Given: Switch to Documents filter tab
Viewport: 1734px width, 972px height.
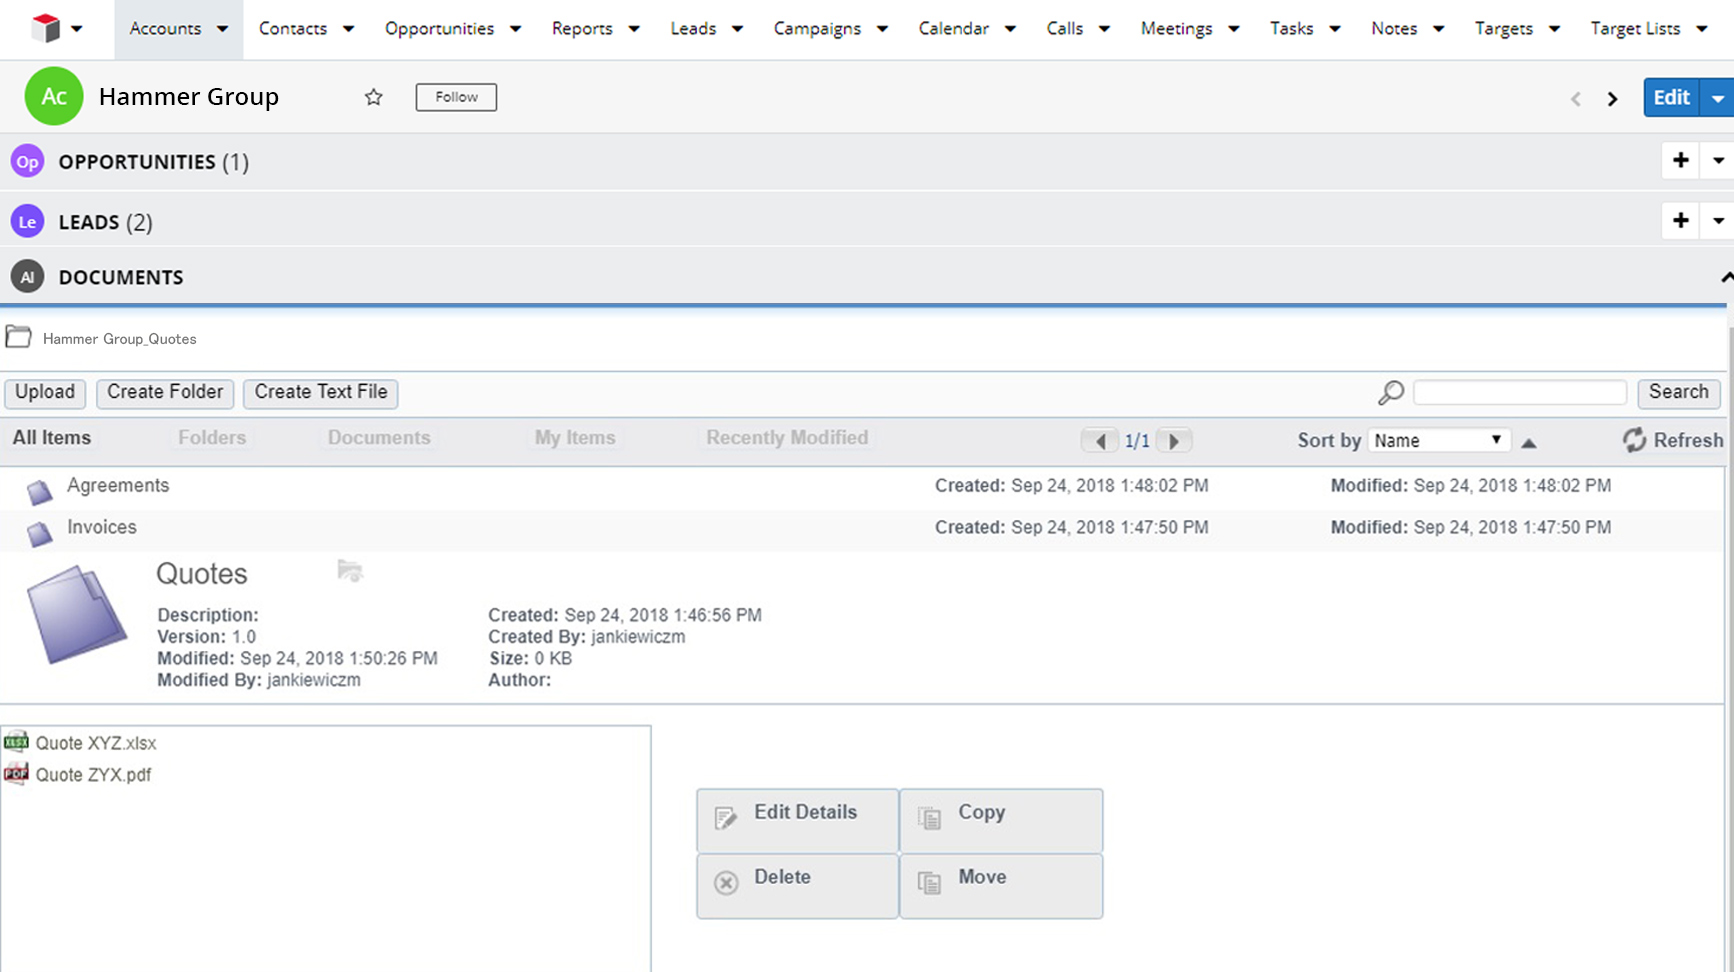Looking at the screenshot, I should coord(379,438).
